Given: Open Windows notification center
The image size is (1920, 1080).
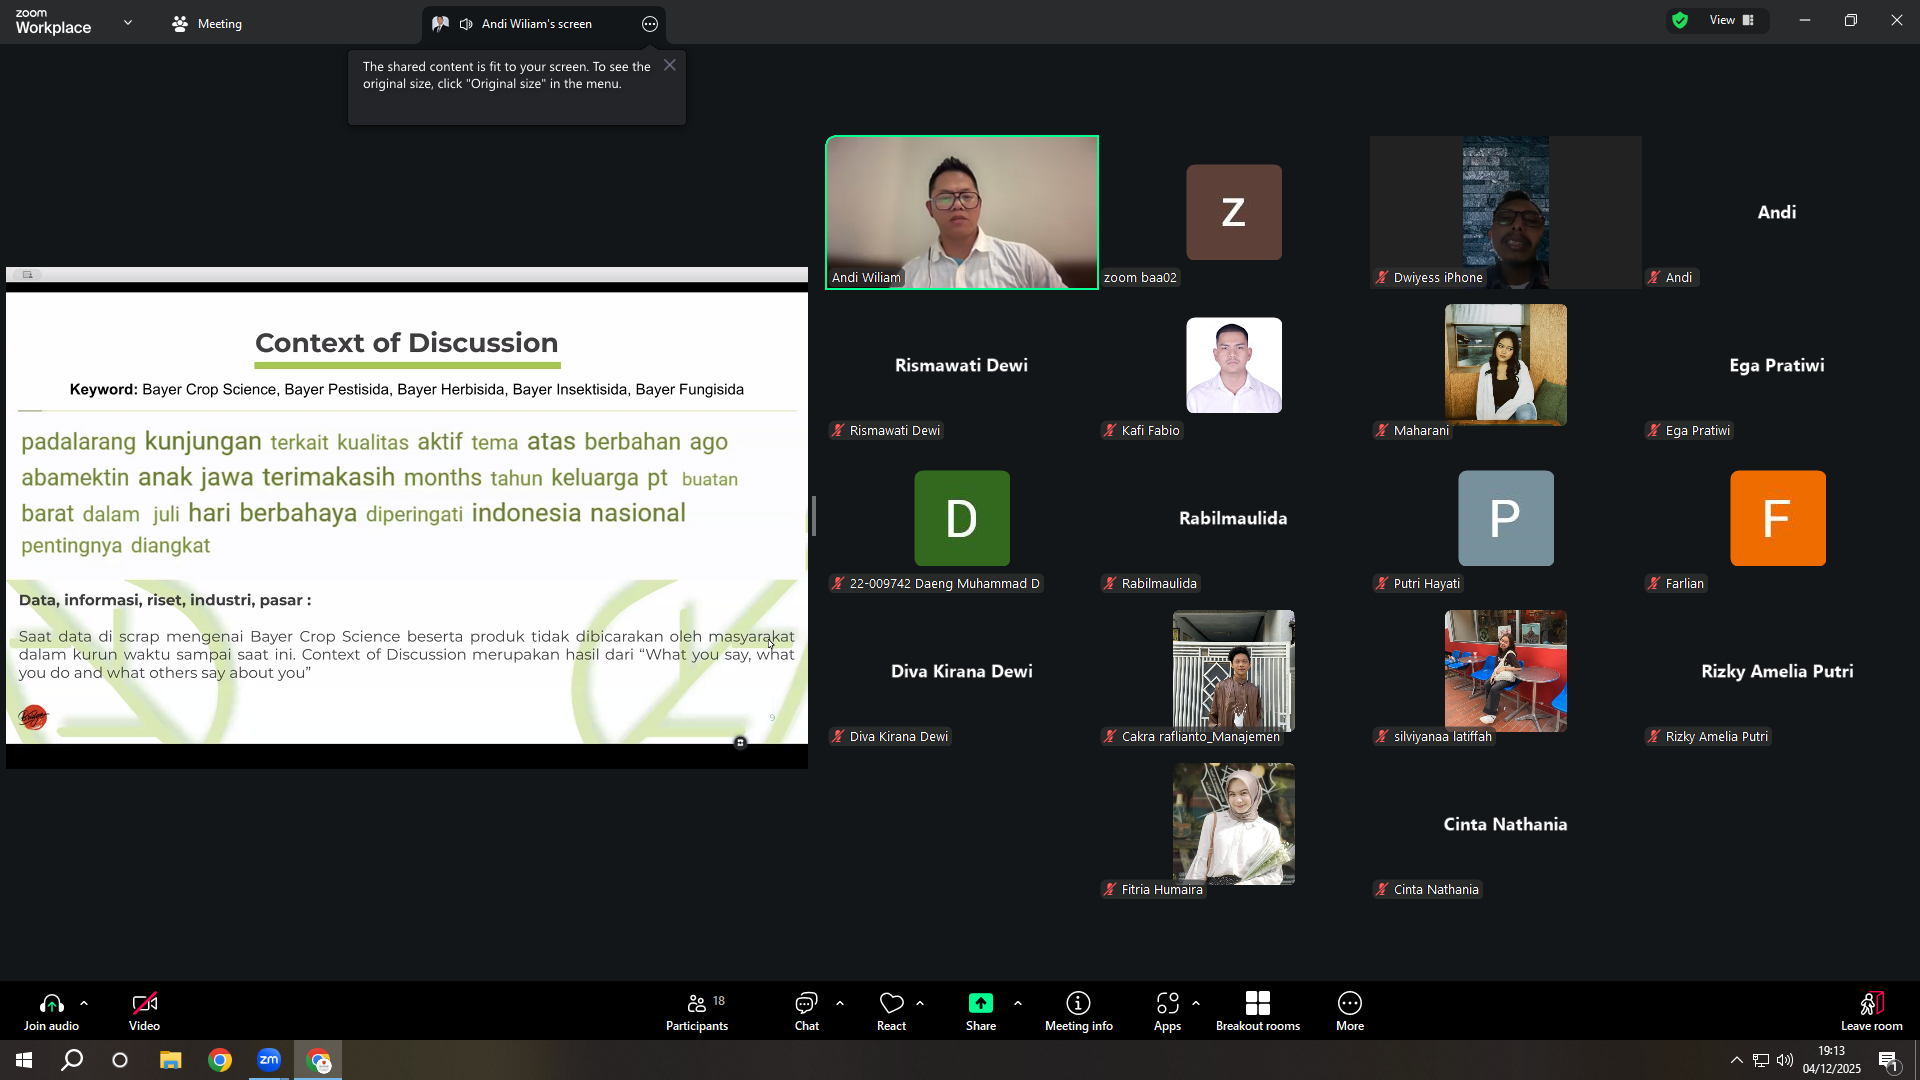Looking at the screenshot, I should pos(1888,1061).
